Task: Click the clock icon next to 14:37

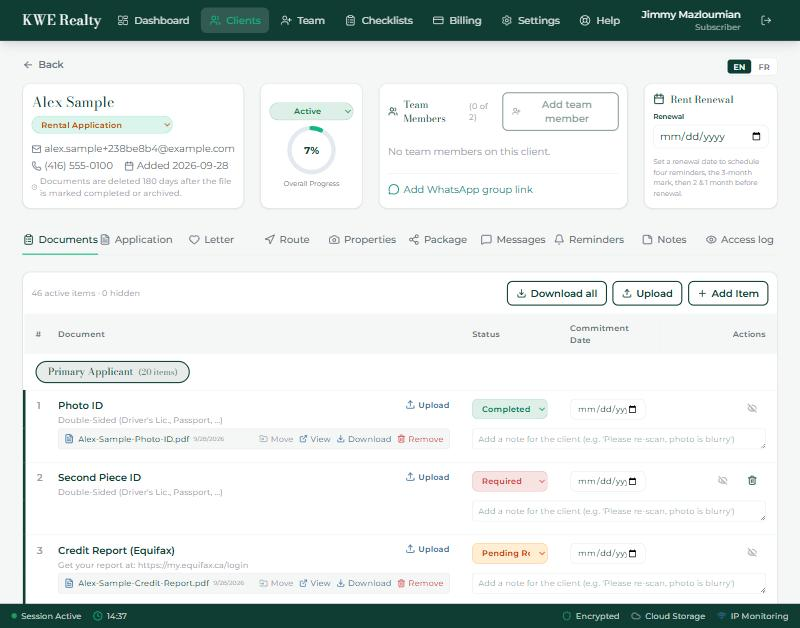Action: click(x=97, y=616)
